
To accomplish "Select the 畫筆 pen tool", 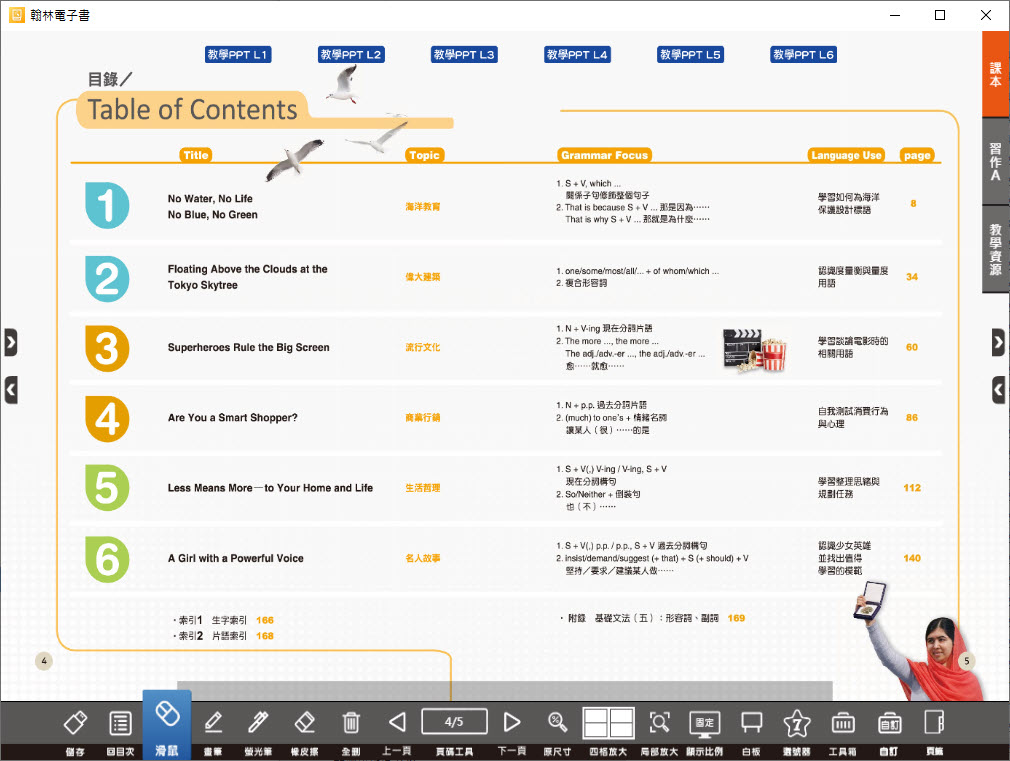I will coord(213,723).
